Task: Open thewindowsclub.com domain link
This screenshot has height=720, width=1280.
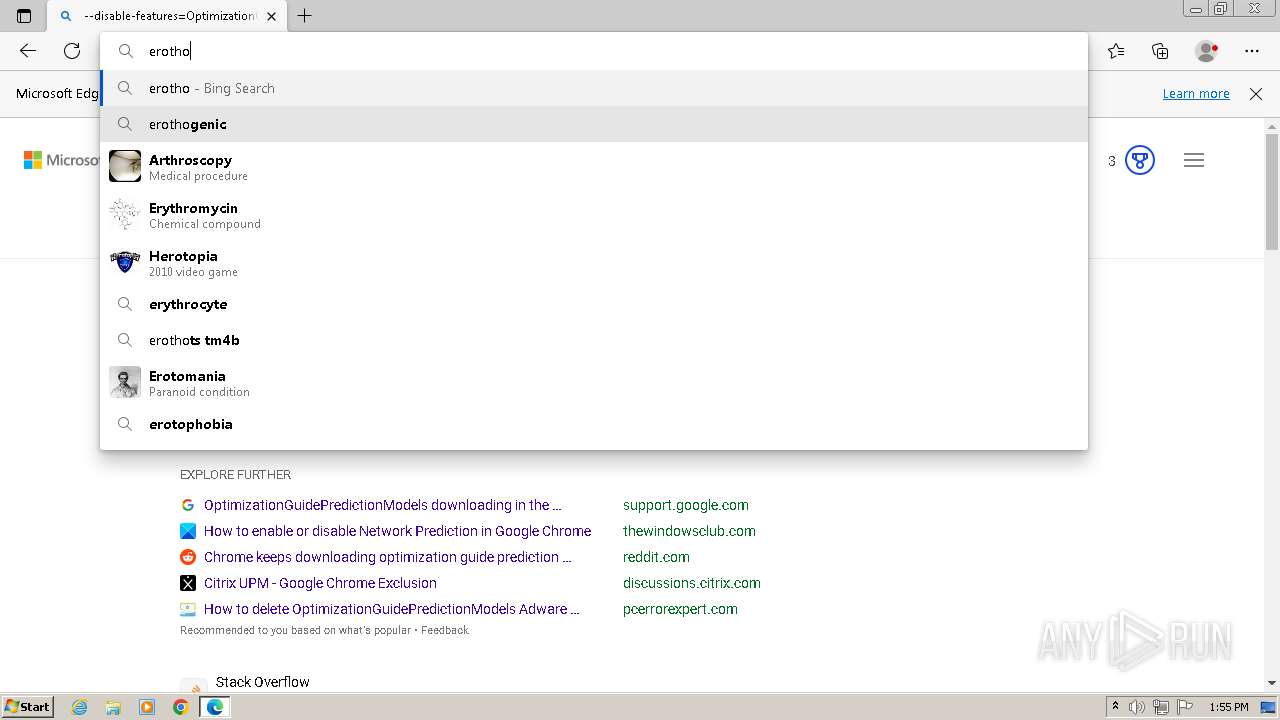Action: 689,531
